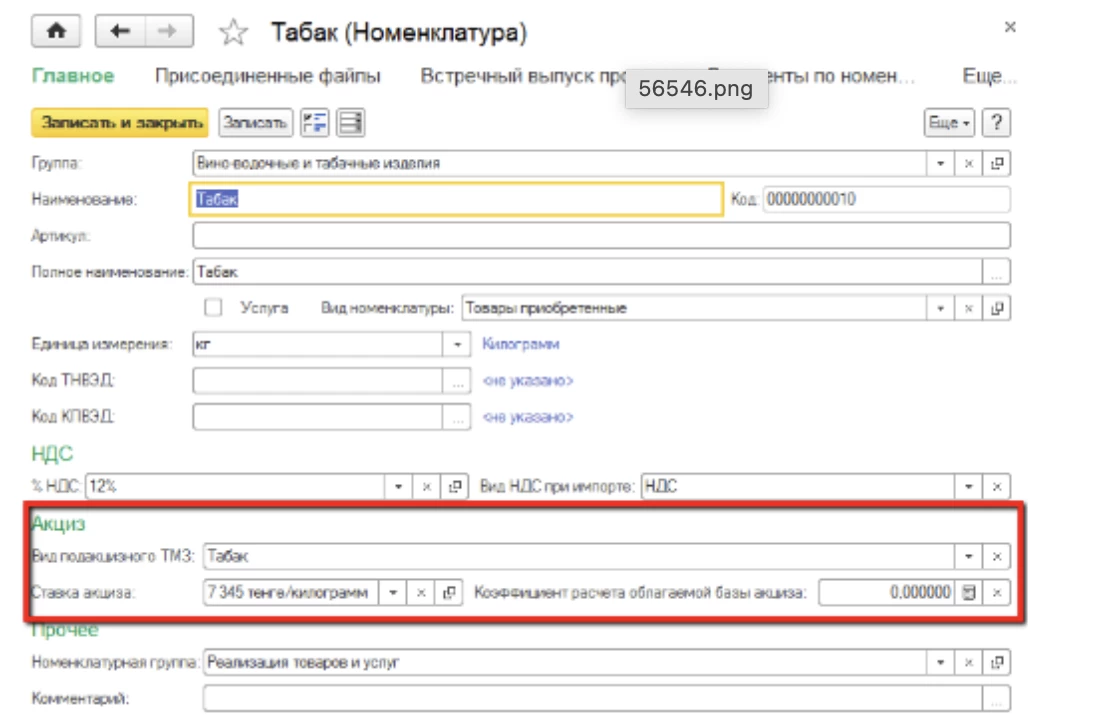
Task: Toggle the Услуга checkbox
Action: (213, 308)
